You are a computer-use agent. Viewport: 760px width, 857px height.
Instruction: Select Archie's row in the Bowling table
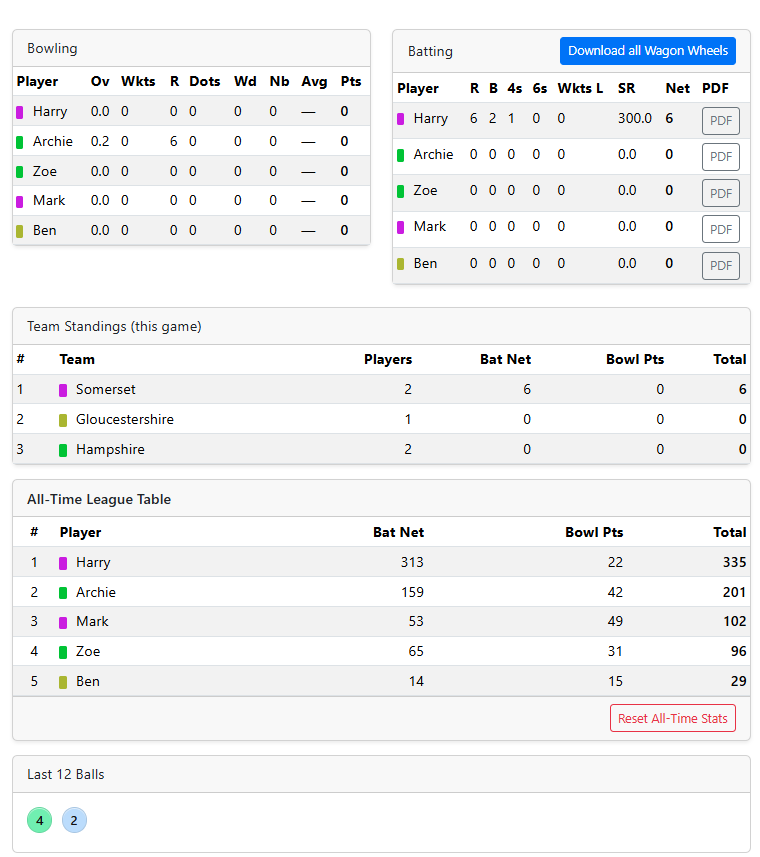click(180, 141)
